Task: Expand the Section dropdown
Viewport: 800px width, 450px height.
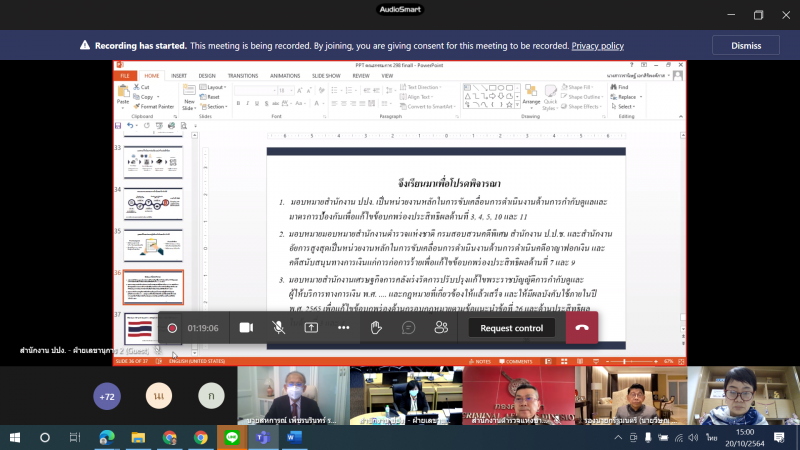Action: click(x=214, y=107)
